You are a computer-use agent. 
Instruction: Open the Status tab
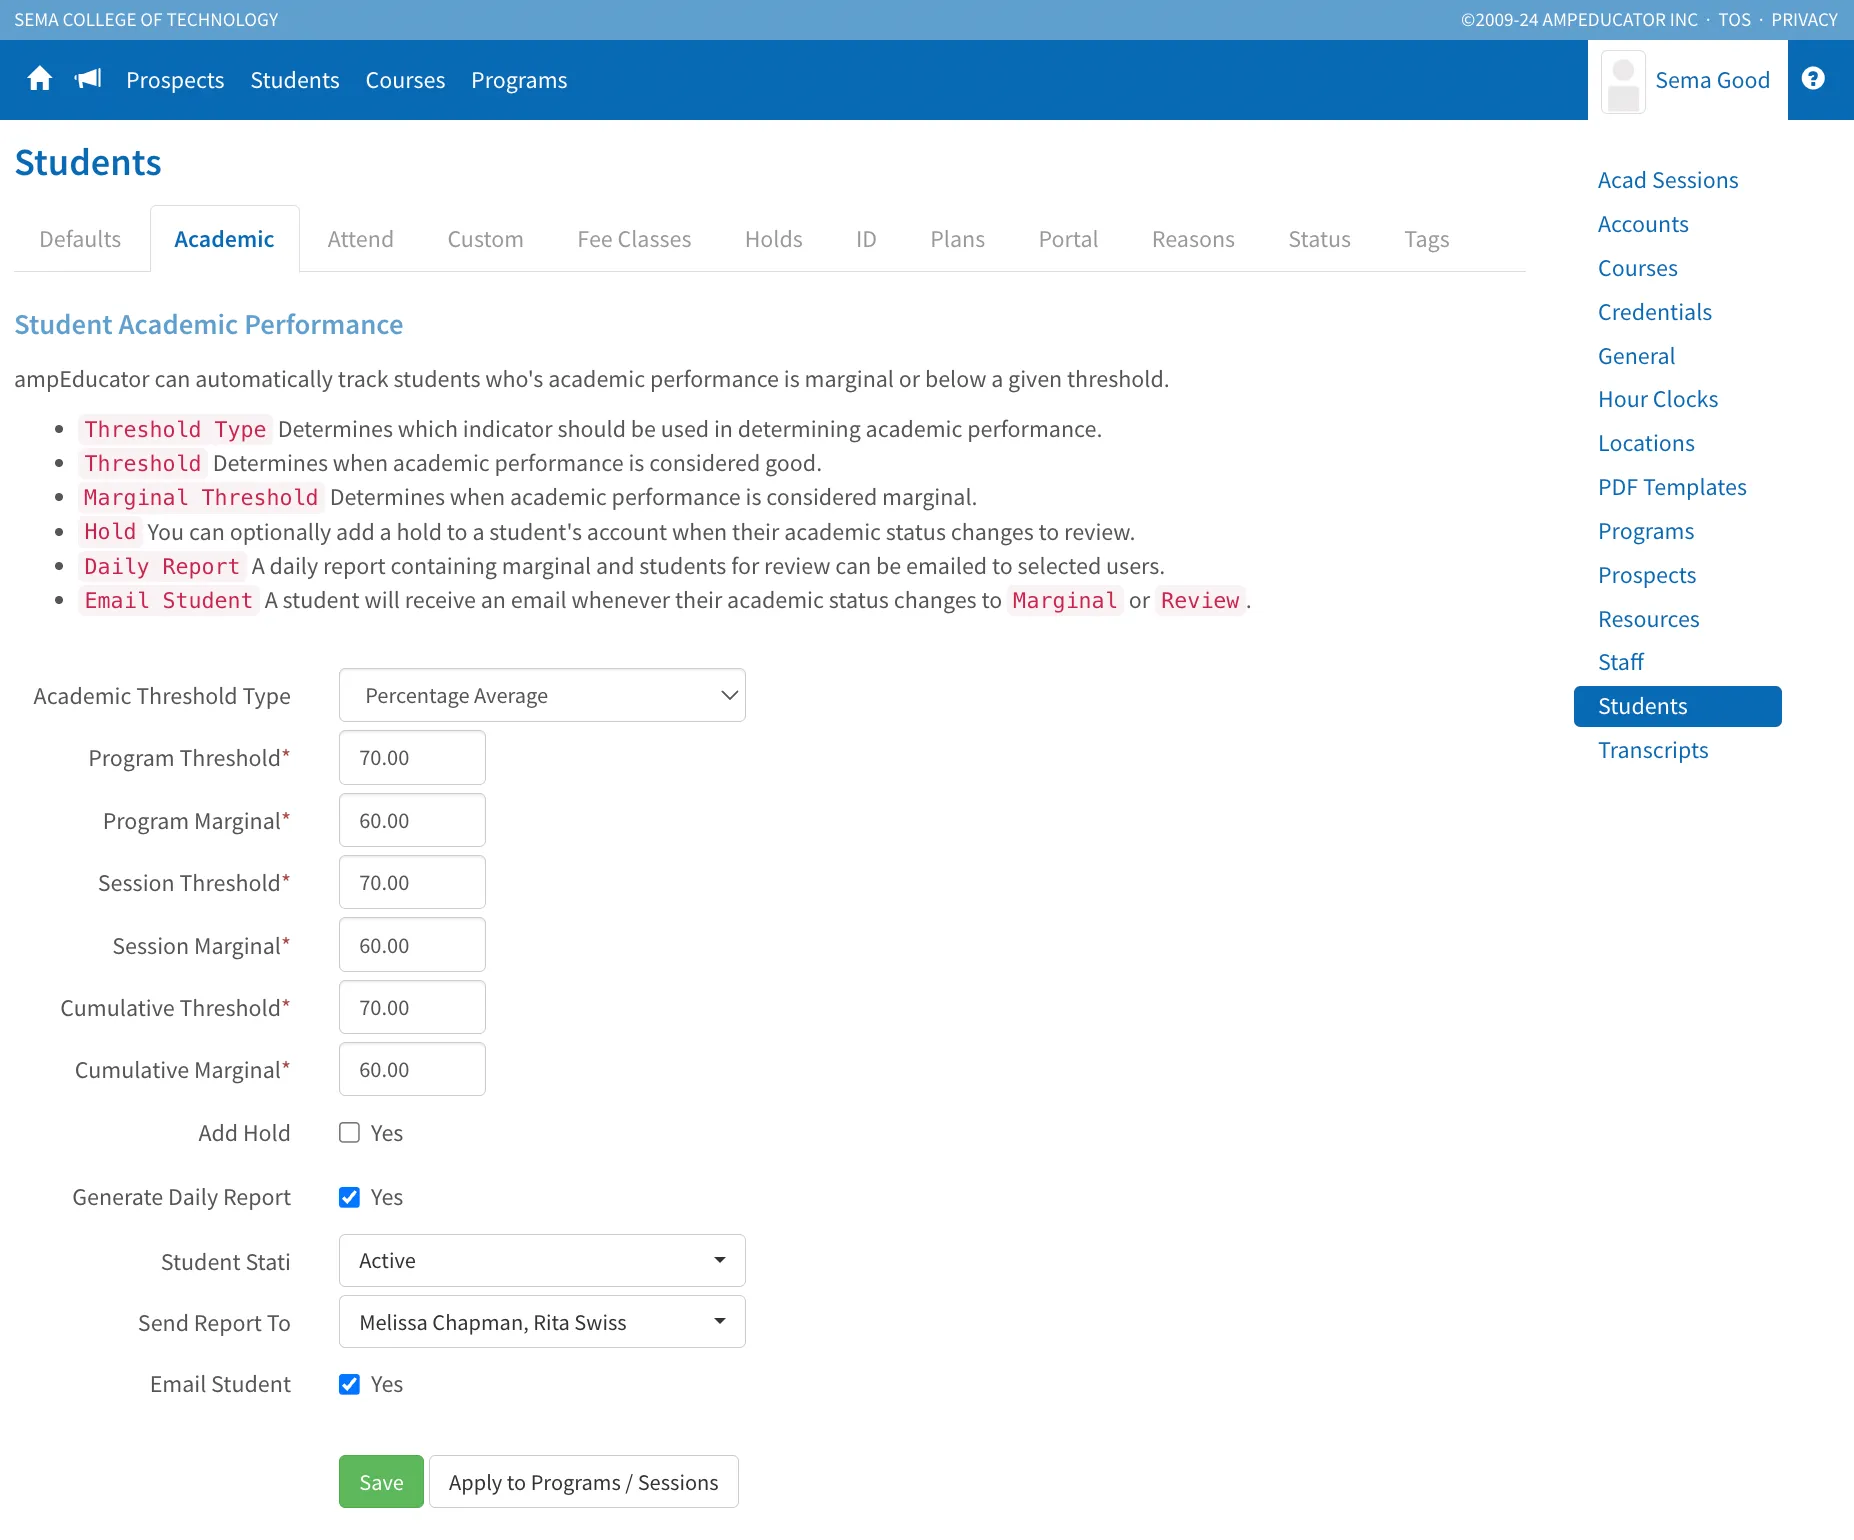tap(1319, 239)
